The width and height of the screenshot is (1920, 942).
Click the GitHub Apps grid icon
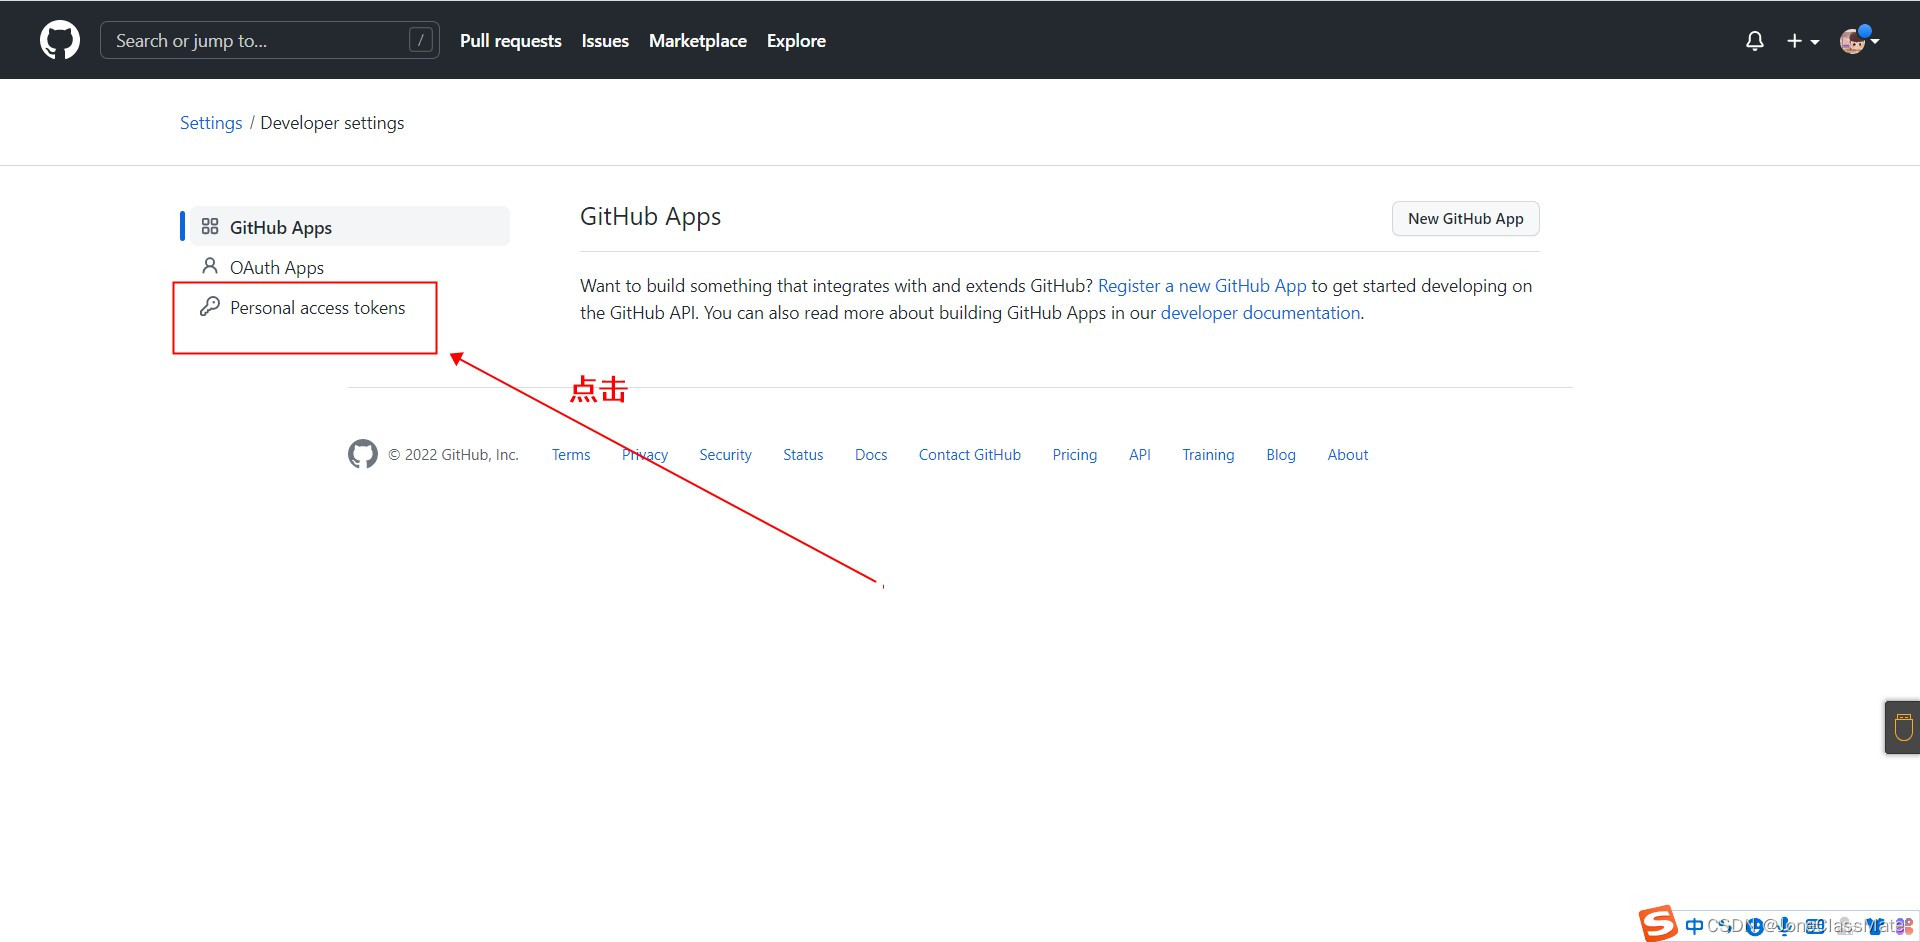point(210,227)
